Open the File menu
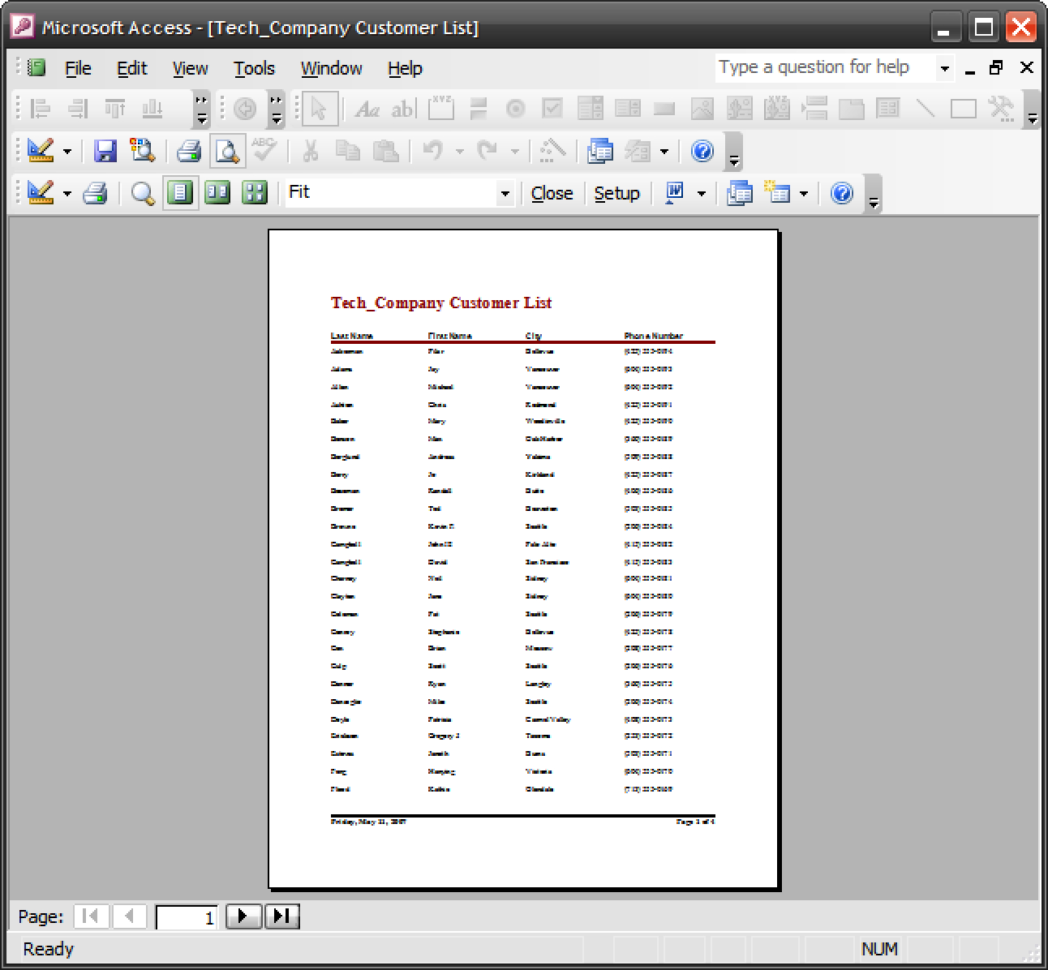 click(77, 68)
